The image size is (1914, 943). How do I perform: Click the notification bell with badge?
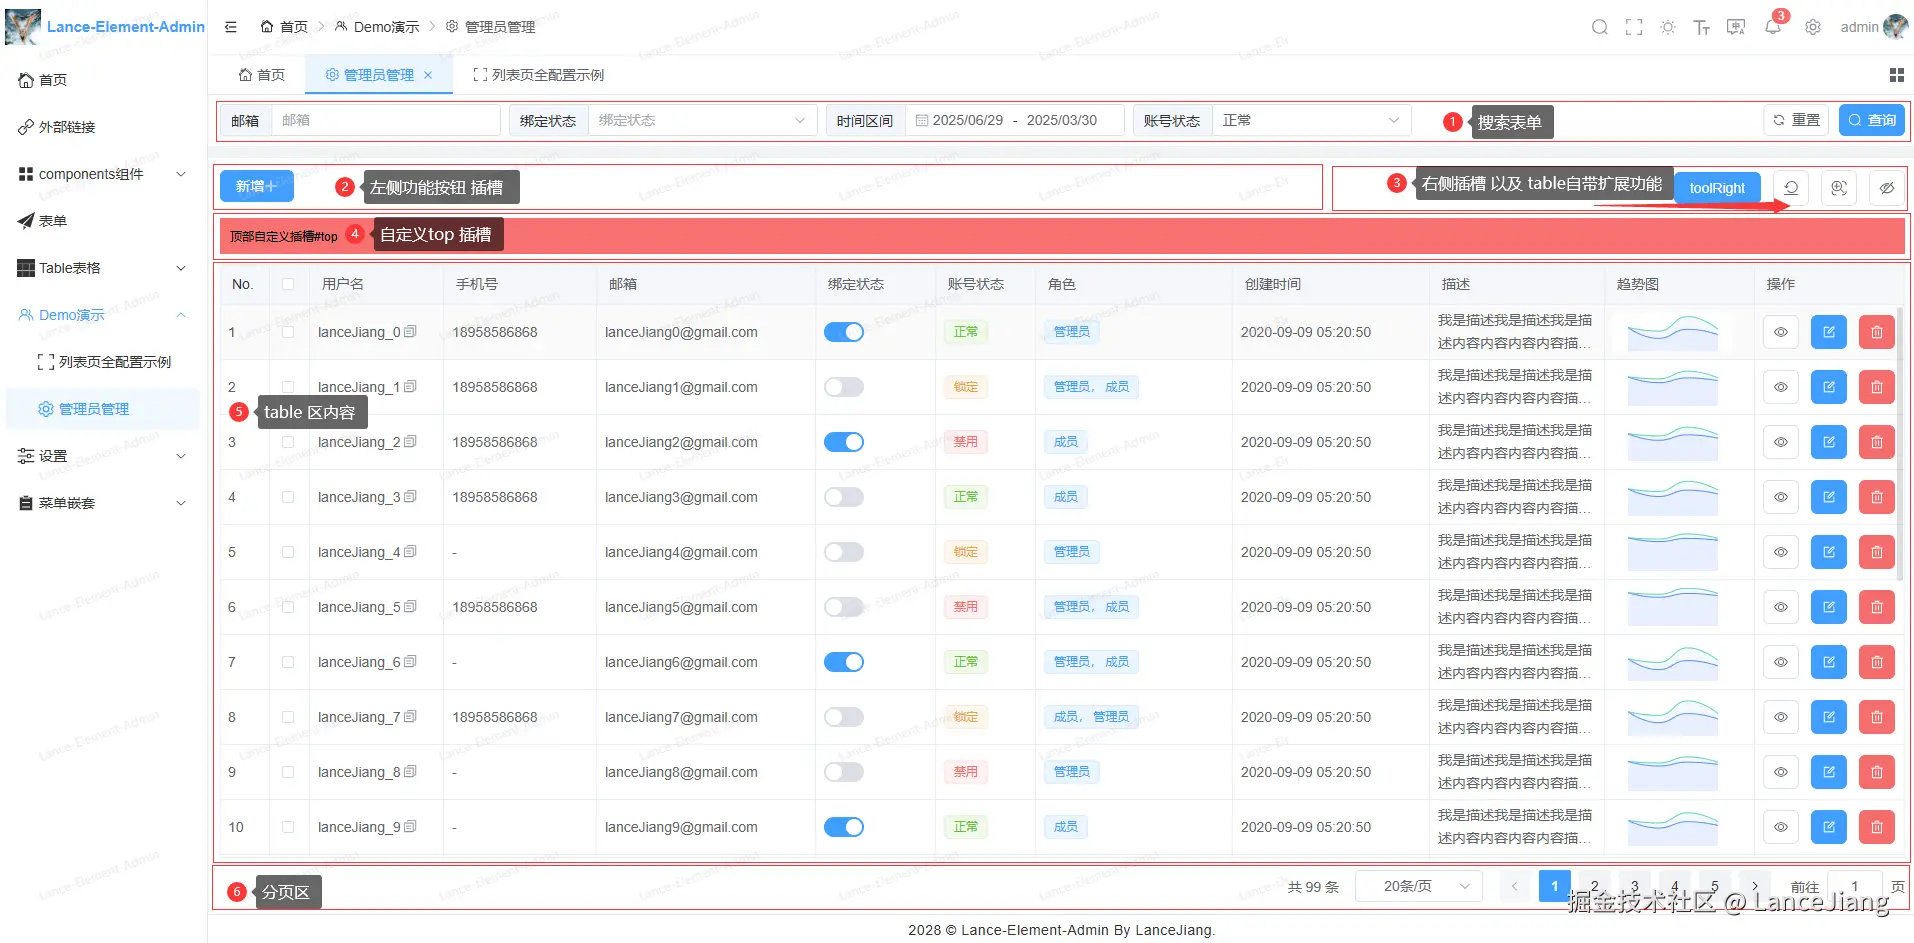(x=1773, y=27)
